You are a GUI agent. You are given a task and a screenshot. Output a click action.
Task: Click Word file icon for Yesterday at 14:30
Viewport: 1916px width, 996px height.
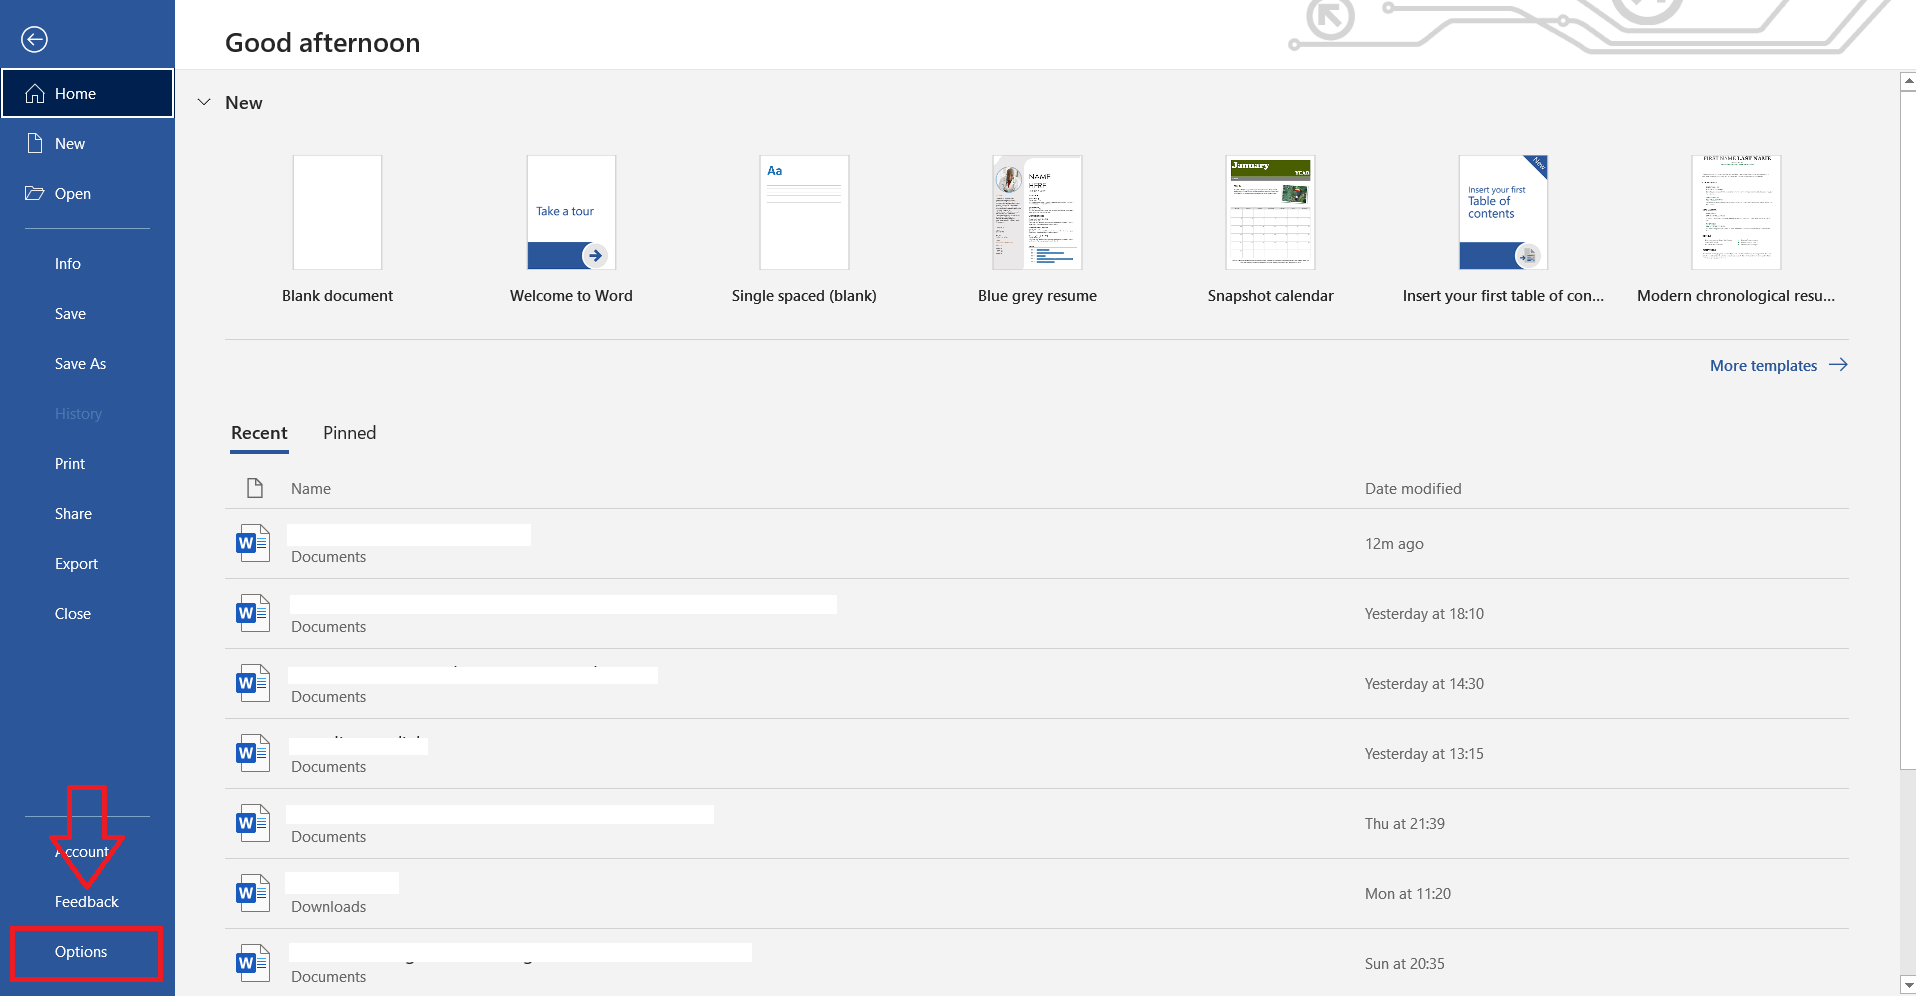[253, 683]
